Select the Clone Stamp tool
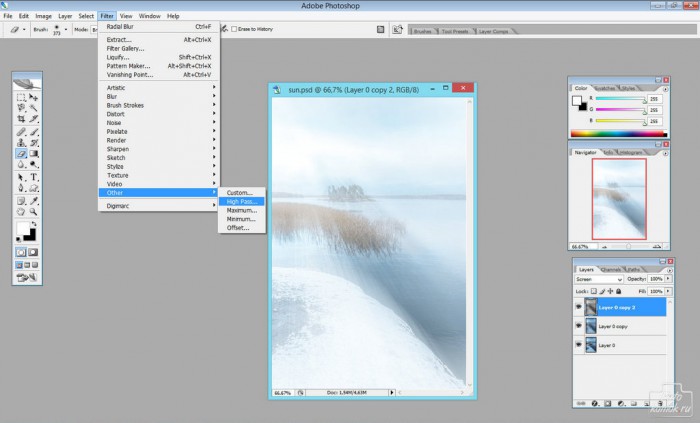700x423 pixels. (x=21, y=143)
